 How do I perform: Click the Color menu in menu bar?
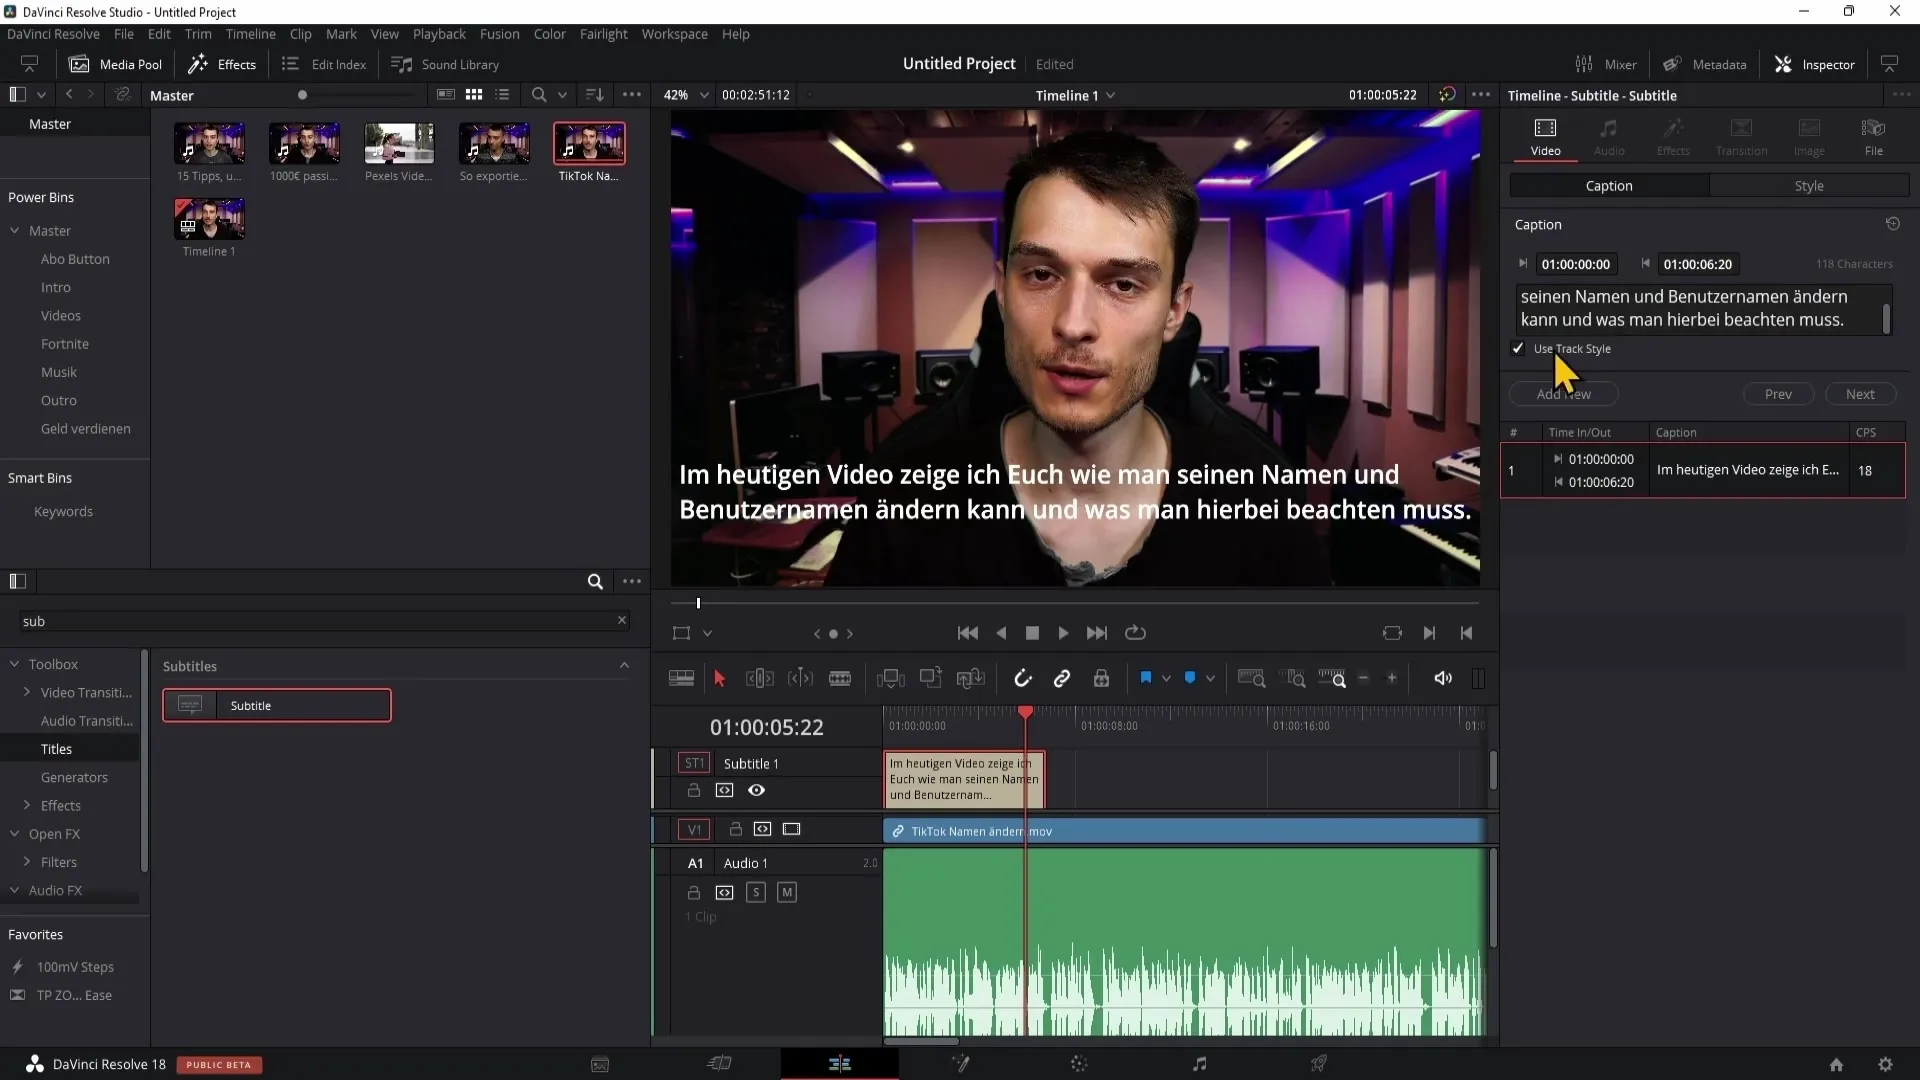[x=551, y=34]
